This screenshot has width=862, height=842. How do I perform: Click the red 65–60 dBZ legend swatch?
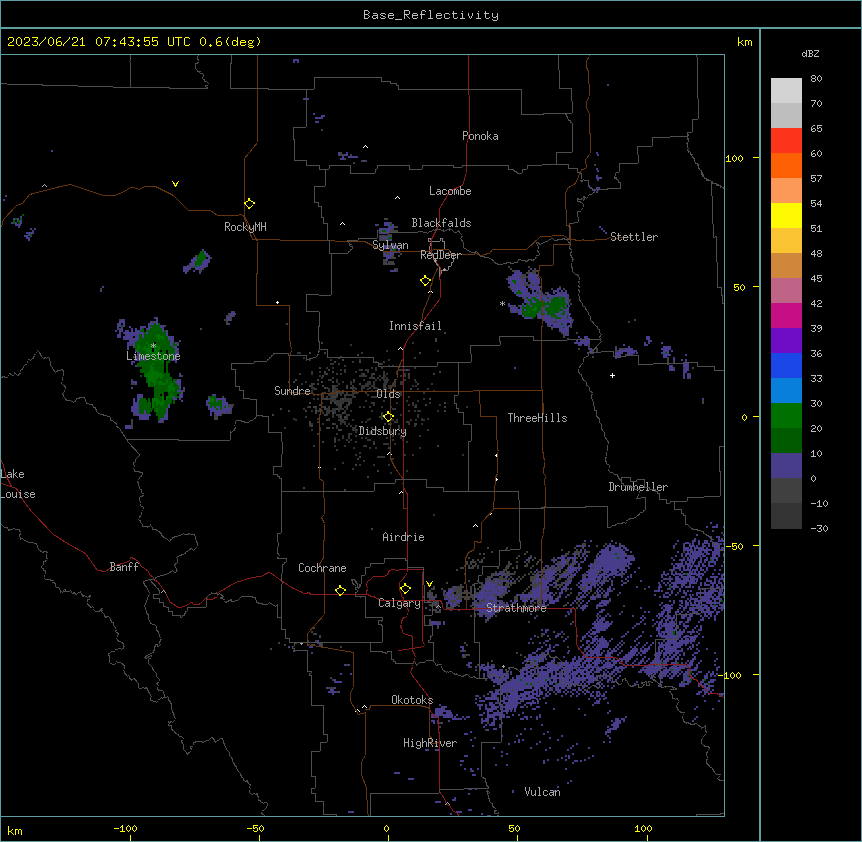(786, 140)
